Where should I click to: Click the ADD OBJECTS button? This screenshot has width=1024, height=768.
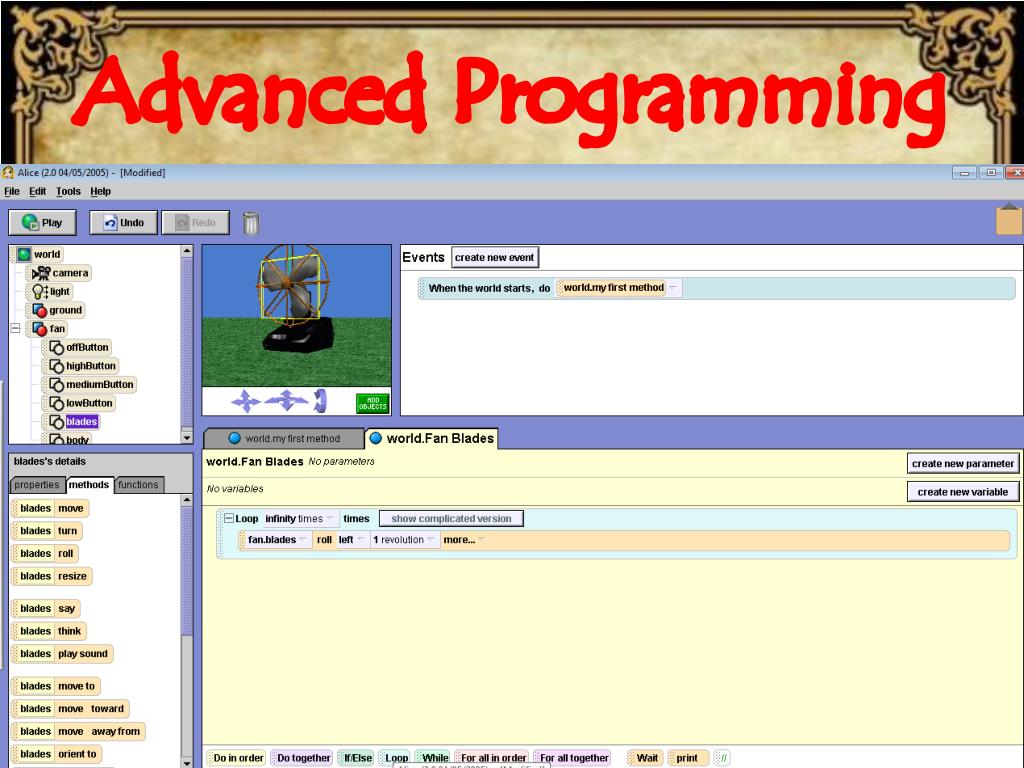(372, 403)
